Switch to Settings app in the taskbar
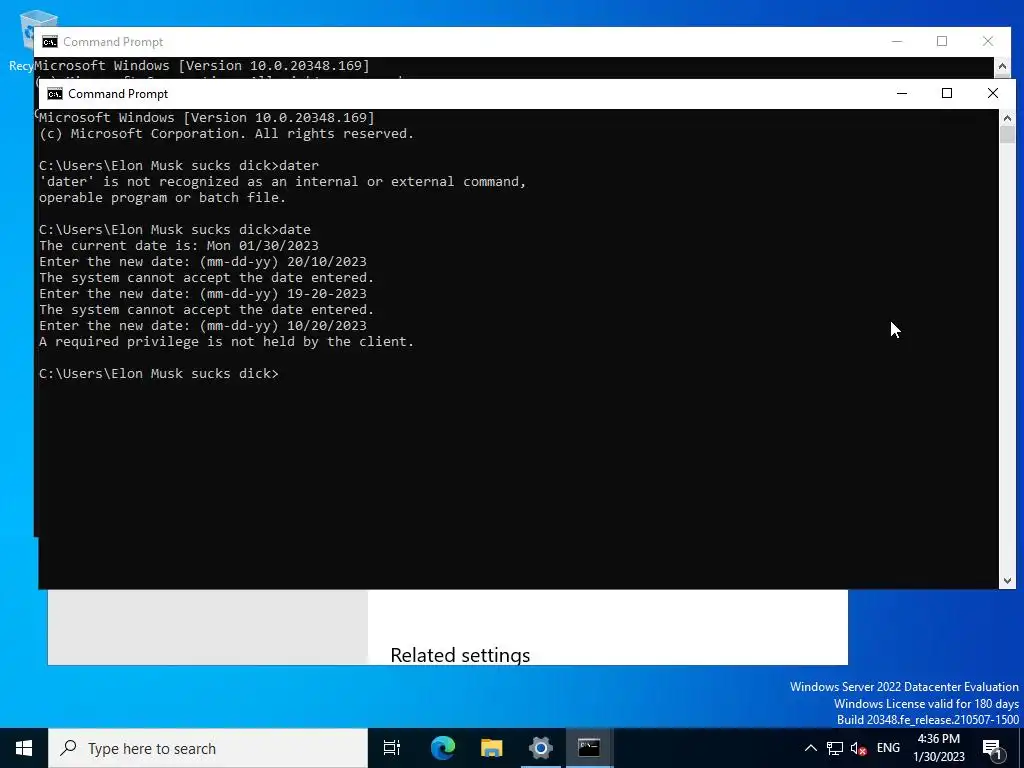 [x=541, y=748]
